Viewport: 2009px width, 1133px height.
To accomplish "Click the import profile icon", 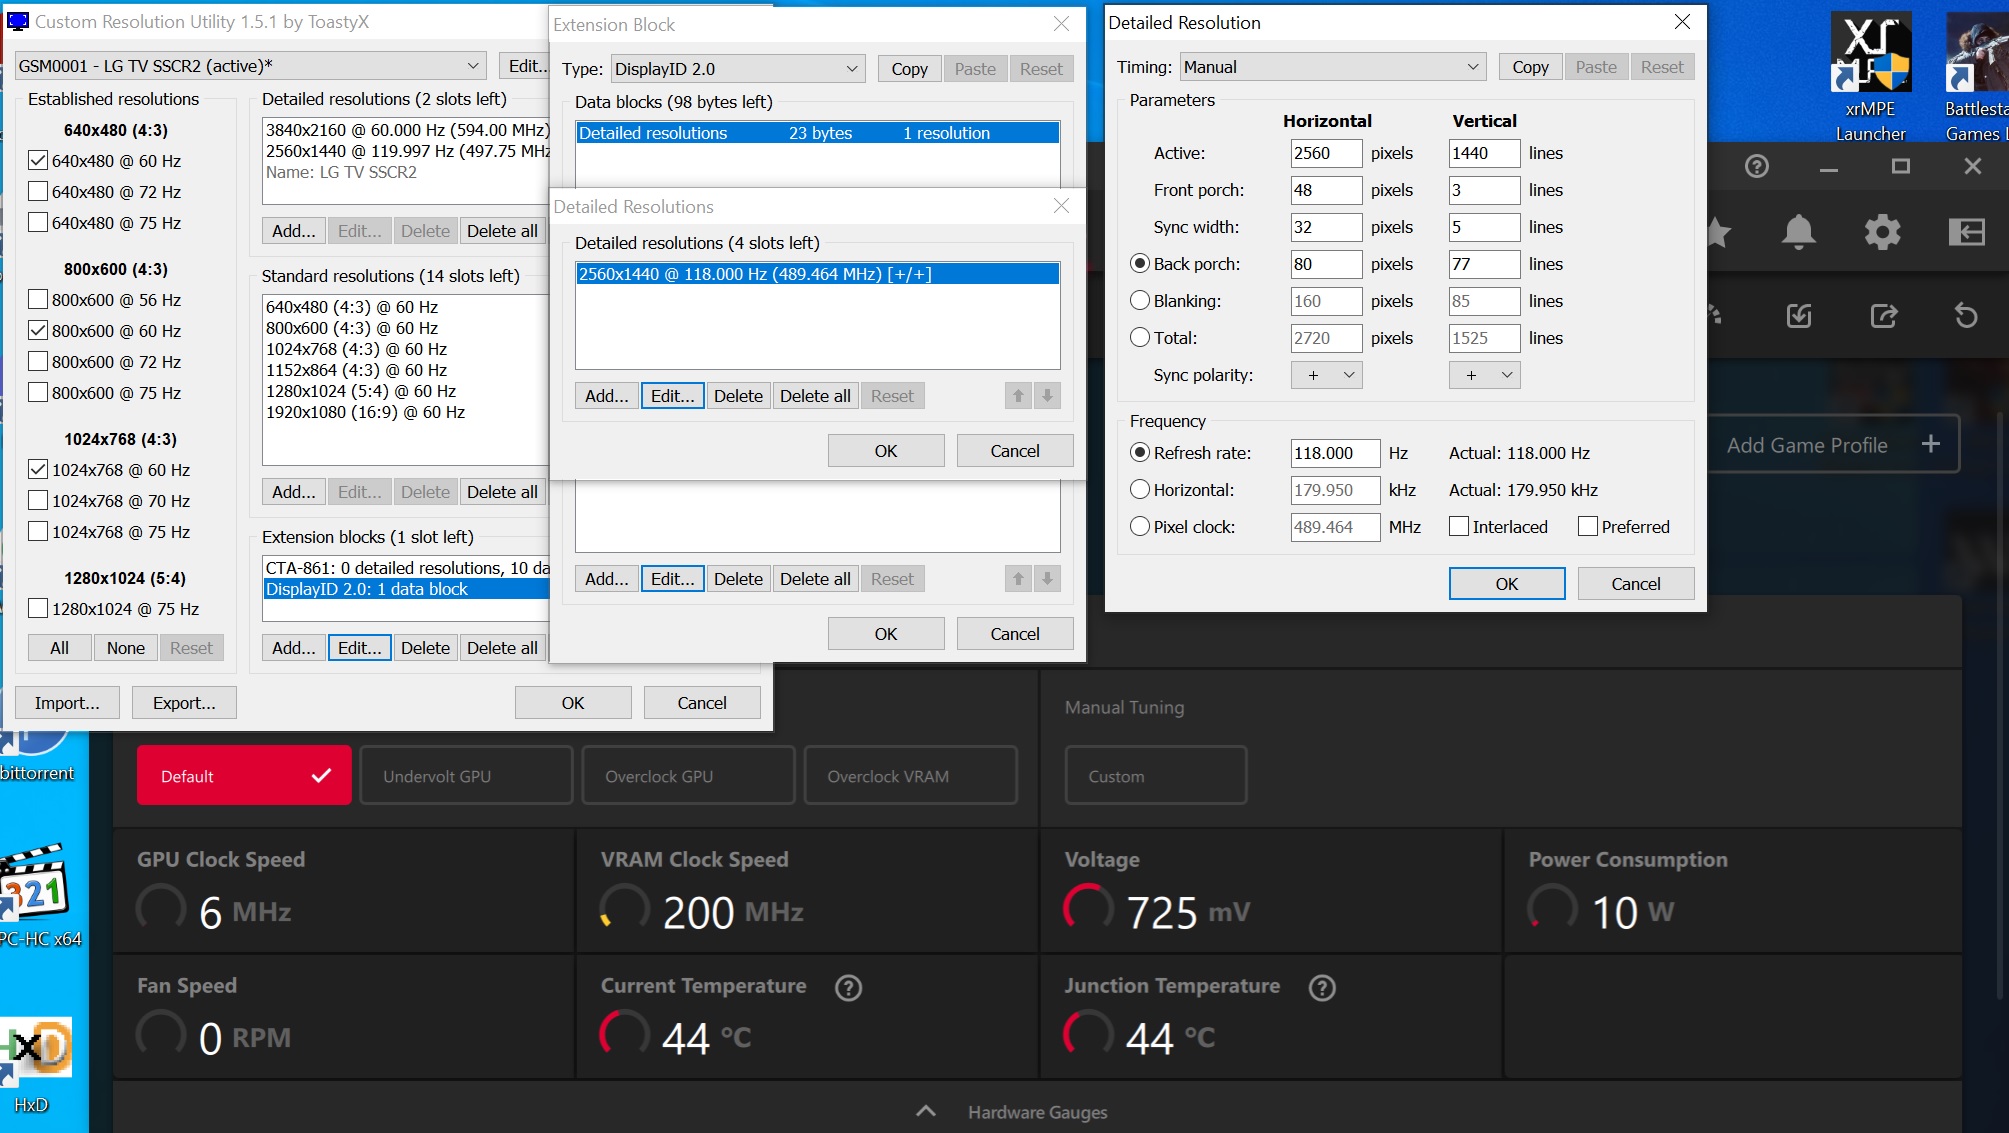I will [1799, 316].
